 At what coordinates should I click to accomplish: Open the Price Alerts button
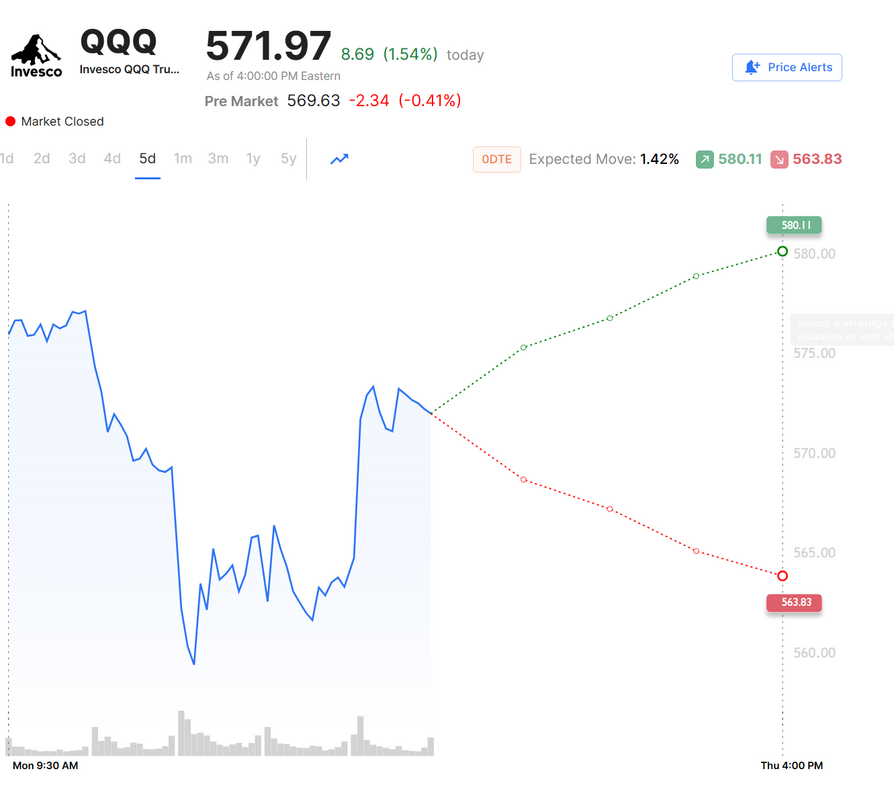tap(788, 68)
